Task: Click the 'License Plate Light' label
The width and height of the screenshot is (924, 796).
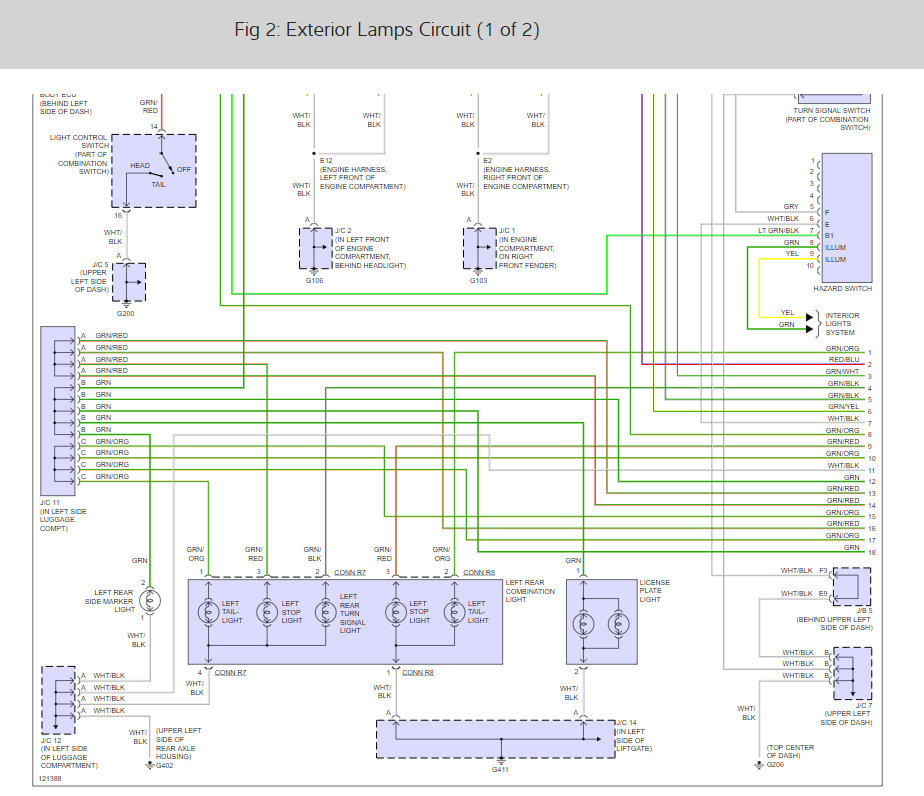Action: pos(654,591)
